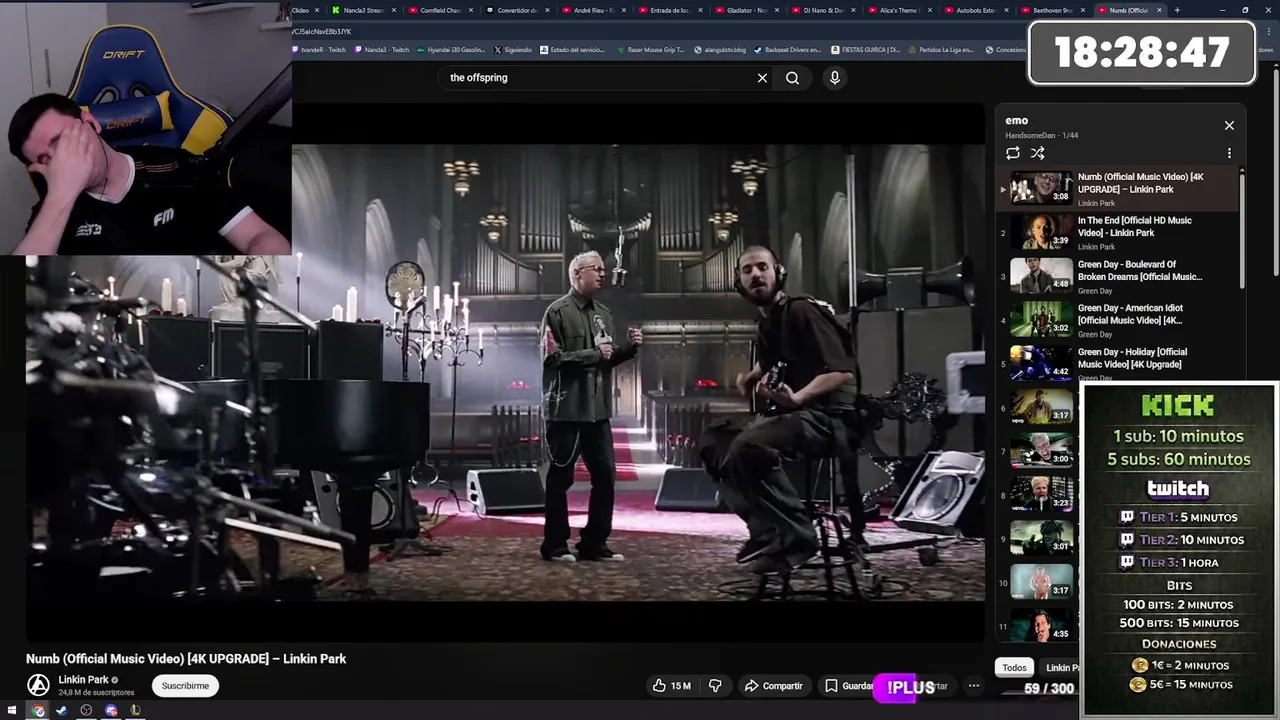The width and height of the screenshot is (1280, 720).
Task: Close the emo playlist panel
Action: 1229,125
